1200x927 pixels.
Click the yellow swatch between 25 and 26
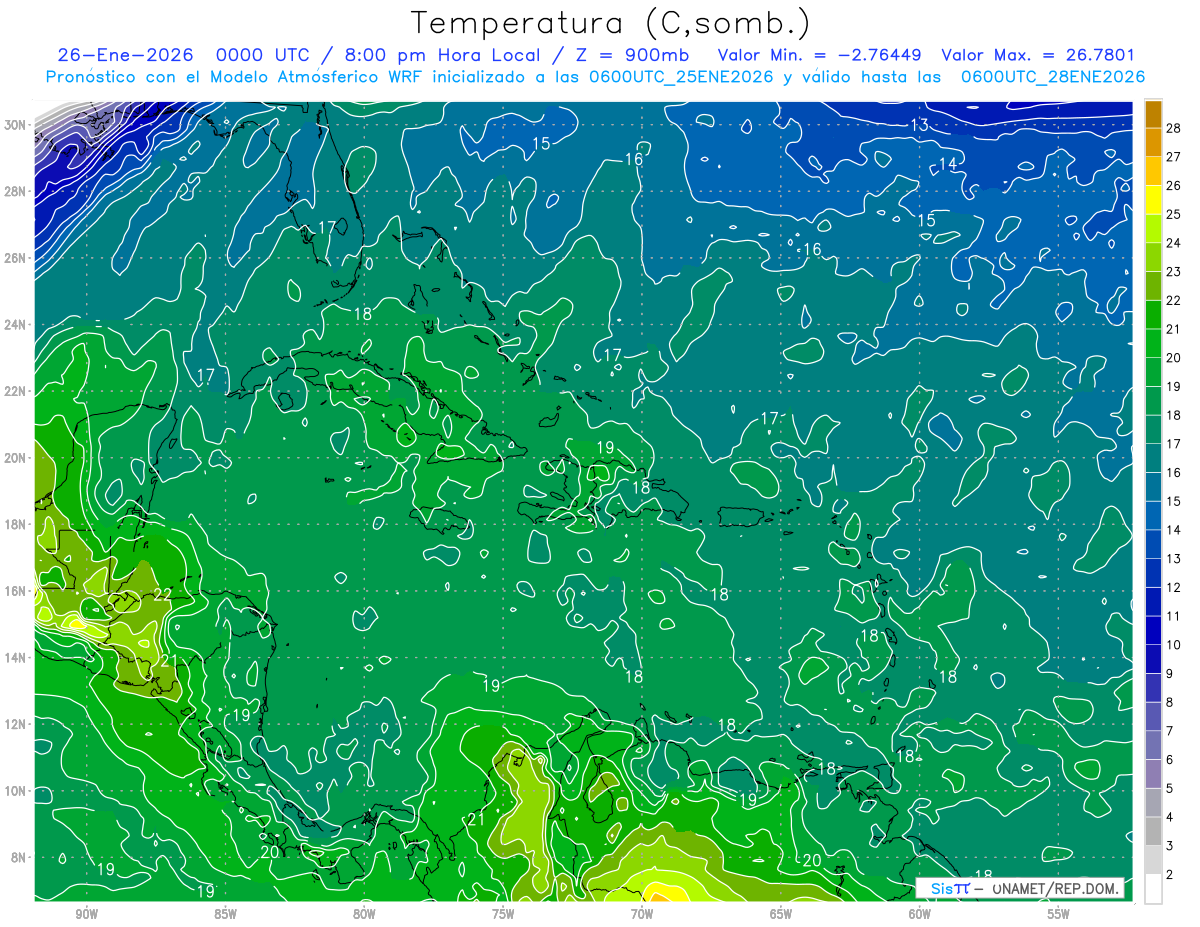(x=1153, y=200)
